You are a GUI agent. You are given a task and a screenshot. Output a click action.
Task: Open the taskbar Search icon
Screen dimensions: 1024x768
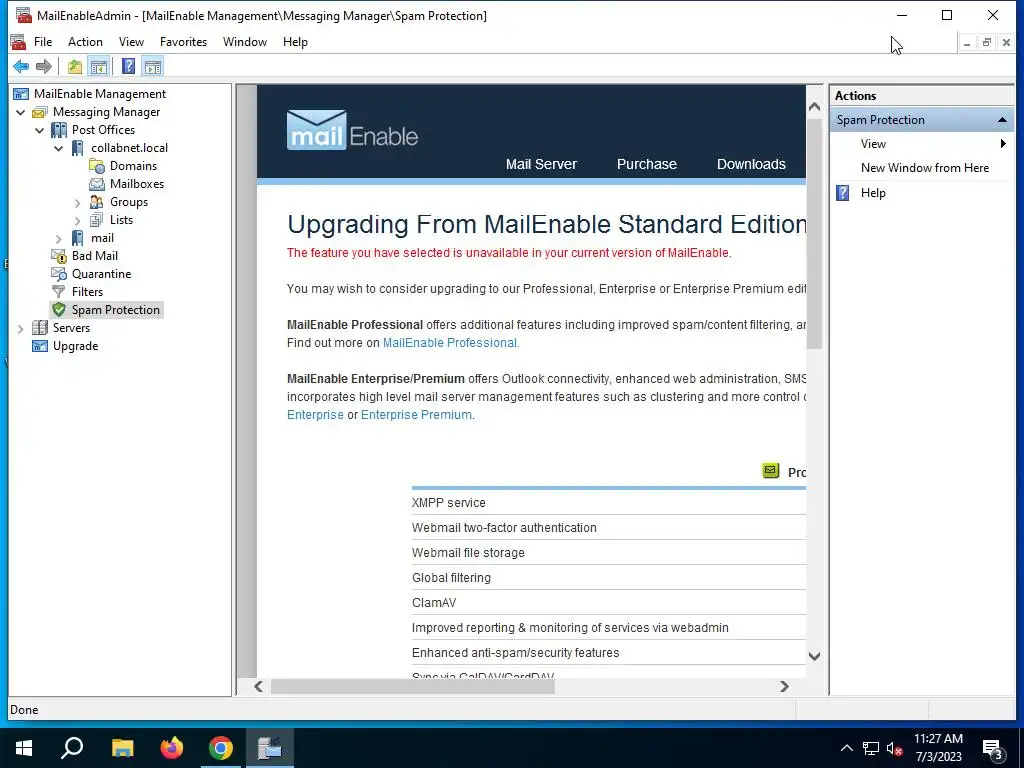pyautogui.click(x=72, y=748)
